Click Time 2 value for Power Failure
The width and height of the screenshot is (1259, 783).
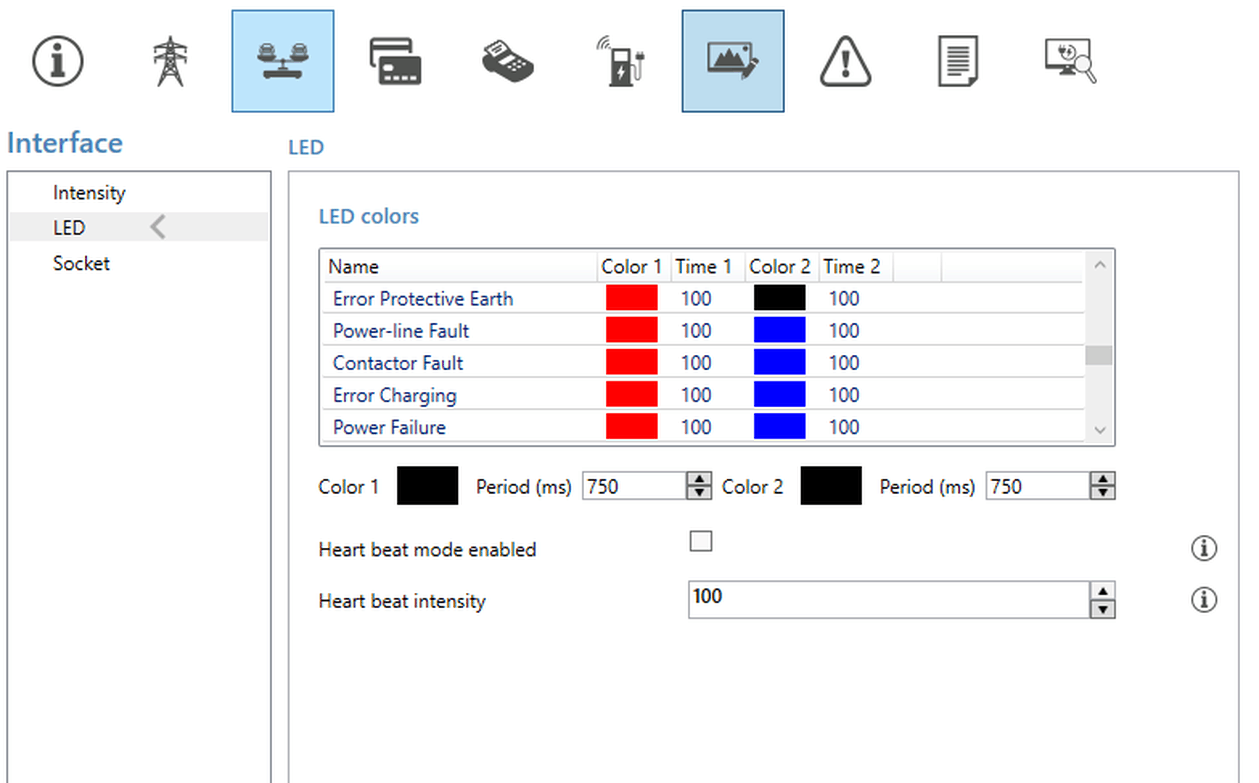click(844, 427)
